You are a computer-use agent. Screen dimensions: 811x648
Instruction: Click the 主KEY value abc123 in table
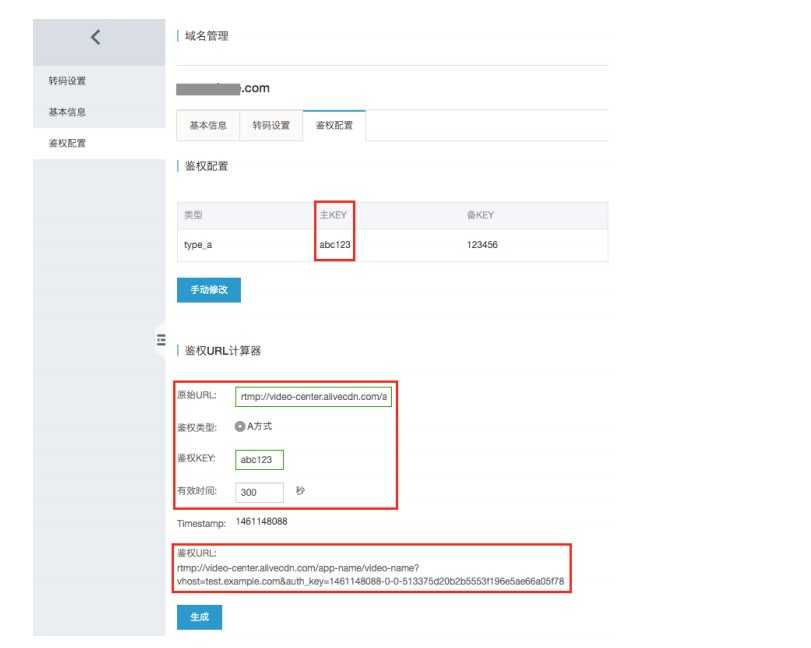[x=335, y=245]
